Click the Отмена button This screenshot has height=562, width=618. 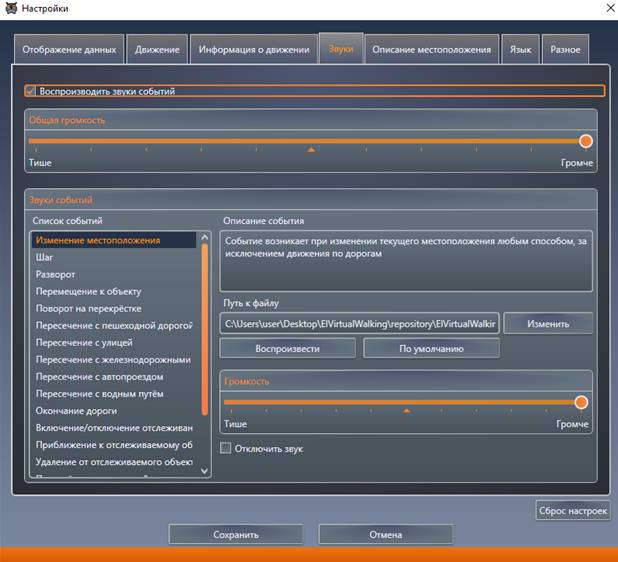coord(385,534)
